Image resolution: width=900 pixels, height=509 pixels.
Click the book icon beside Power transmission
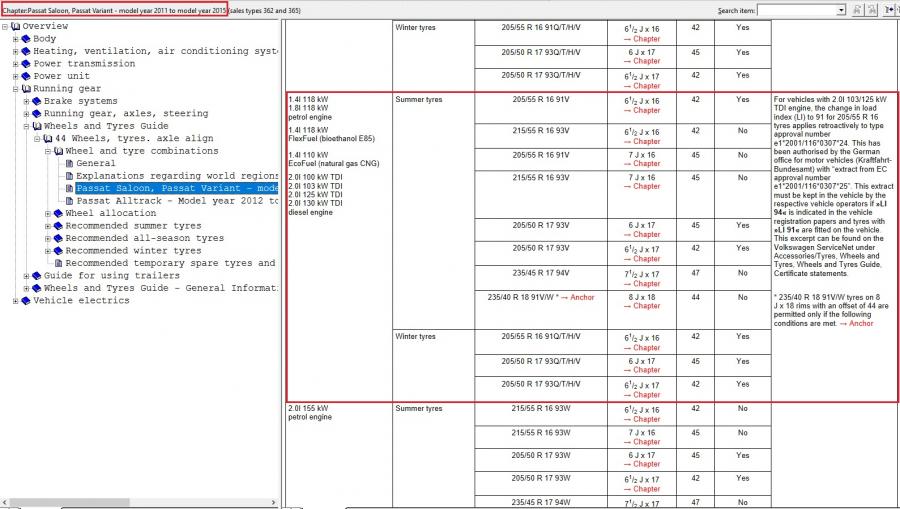click(25, 63)
